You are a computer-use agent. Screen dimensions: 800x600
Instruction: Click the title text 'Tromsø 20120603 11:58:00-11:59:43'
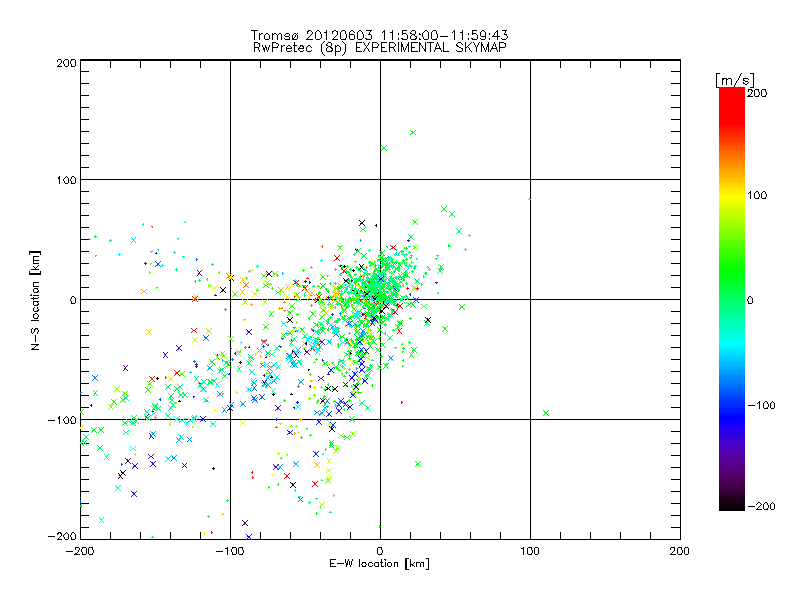tap(379, 35)
